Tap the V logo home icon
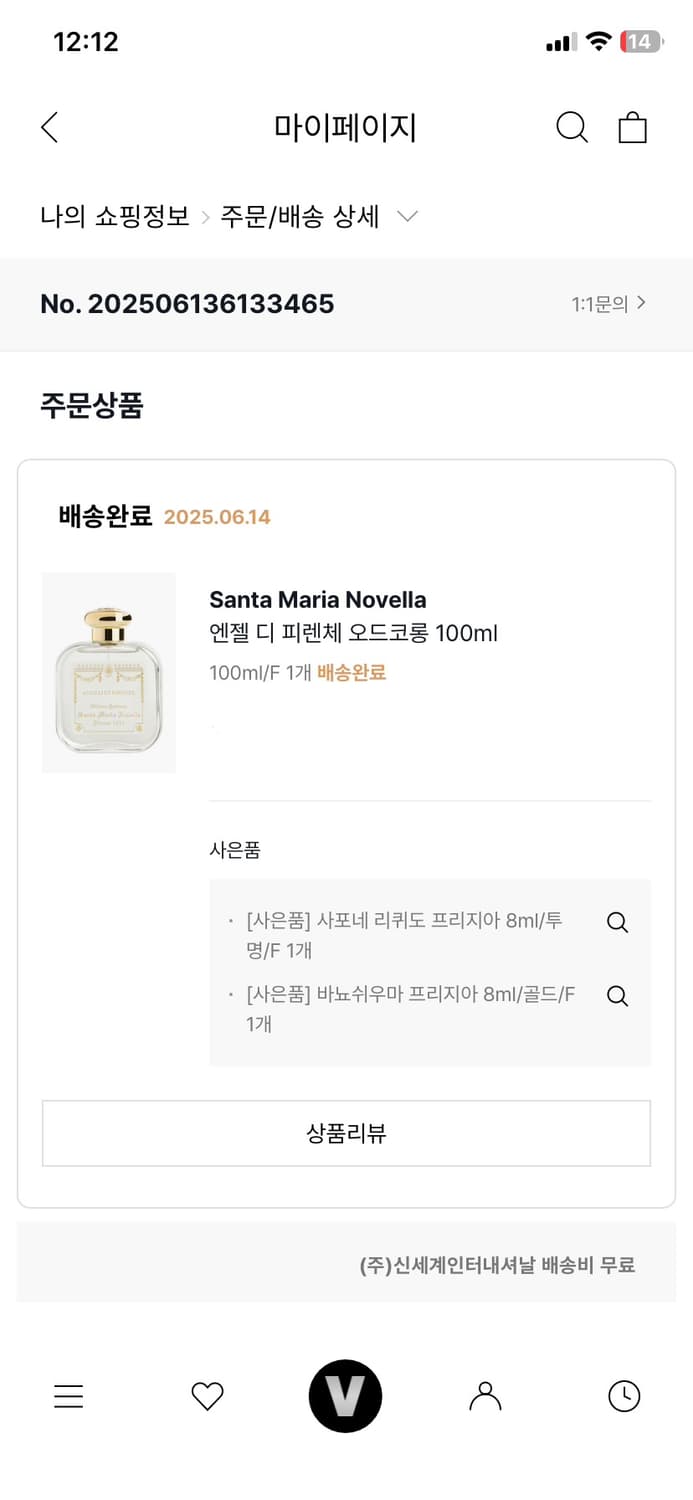Image resolution: width=693 pixels, height=1500 pixels. coord(346,1396)
